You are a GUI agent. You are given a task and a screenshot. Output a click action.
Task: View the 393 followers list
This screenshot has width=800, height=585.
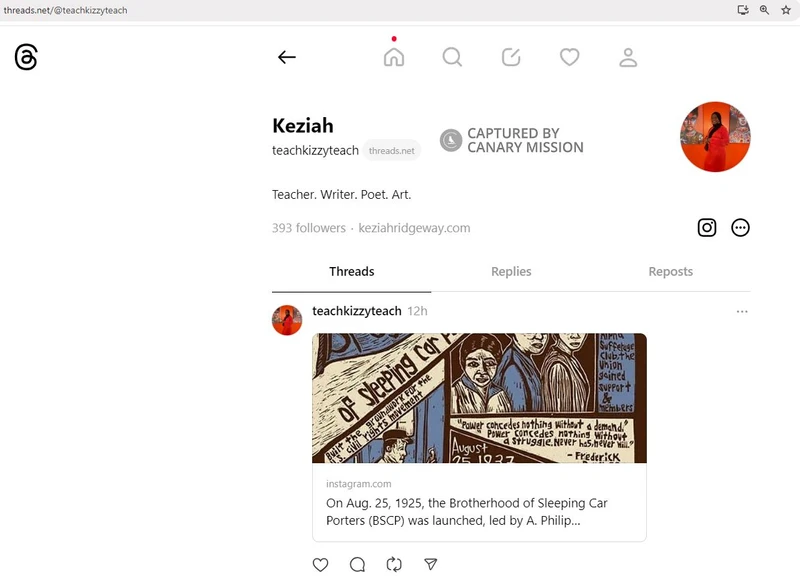[x=308, y=228]
